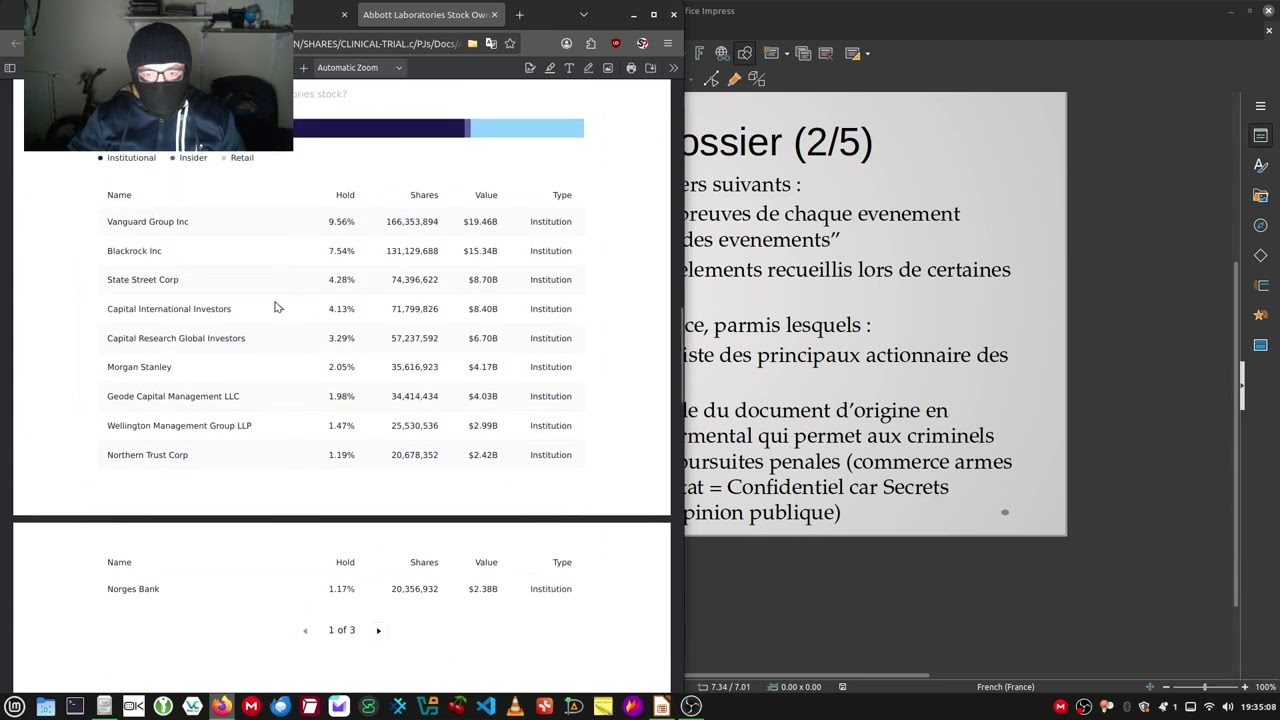
Task: Open the Firefox extensions puzzle icon
Action: [x=591, y=44]
